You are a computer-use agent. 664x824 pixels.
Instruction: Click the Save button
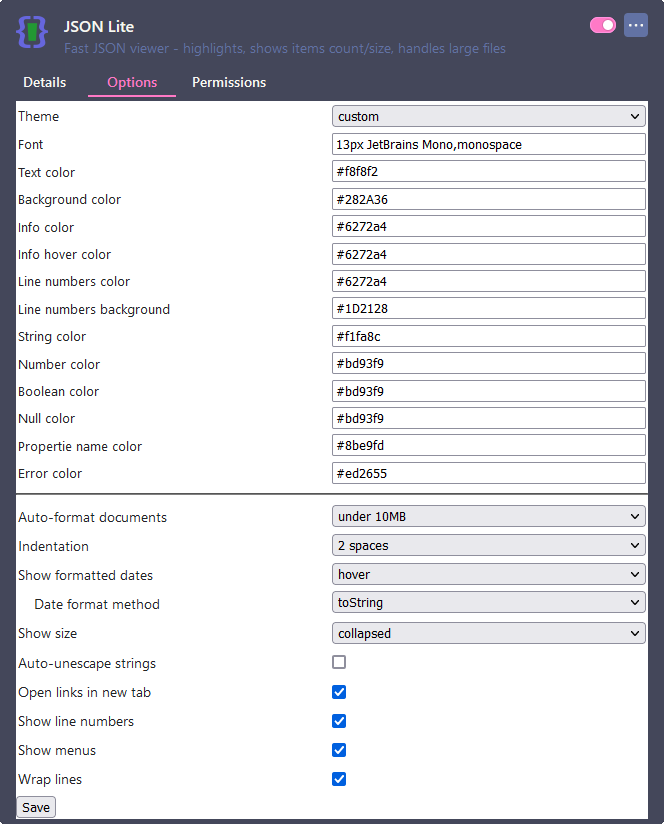tap(36, 807)
